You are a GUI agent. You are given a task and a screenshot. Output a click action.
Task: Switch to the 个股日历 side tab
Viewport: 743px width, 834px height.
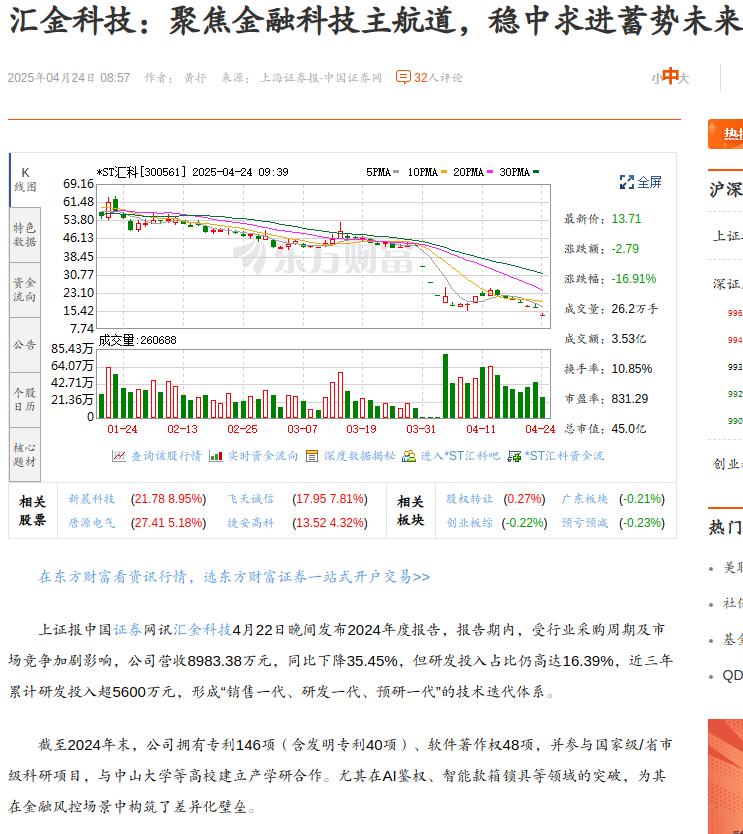(25, 400)
